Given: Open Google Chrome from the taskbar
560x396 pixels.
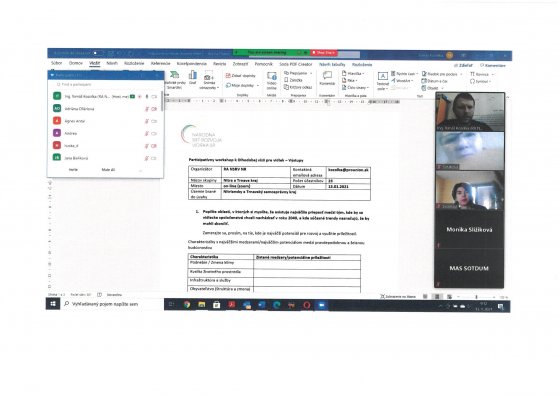Looking at the screenshot, I should (187, 305).
